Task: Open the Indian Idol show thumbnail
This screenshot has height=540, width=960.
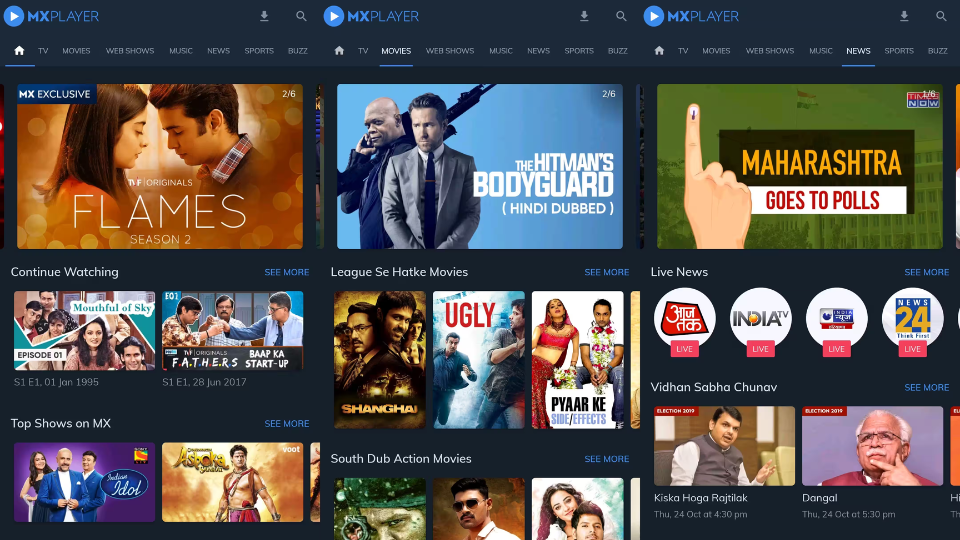Action: pyautogui.click(x=84, y=482)
